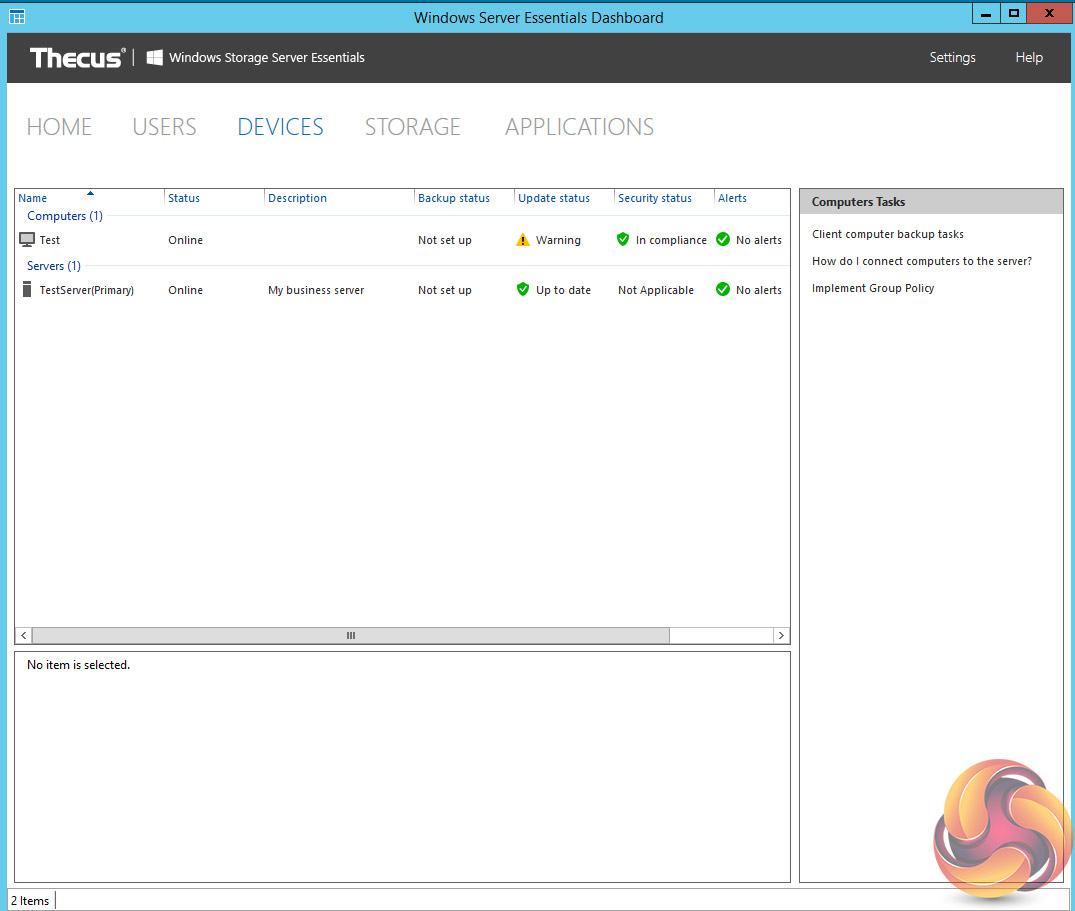This screenshot has height=911, width=1075.
Task: Click the horizontal scrollbar thumb
Action: click(350, 636)
